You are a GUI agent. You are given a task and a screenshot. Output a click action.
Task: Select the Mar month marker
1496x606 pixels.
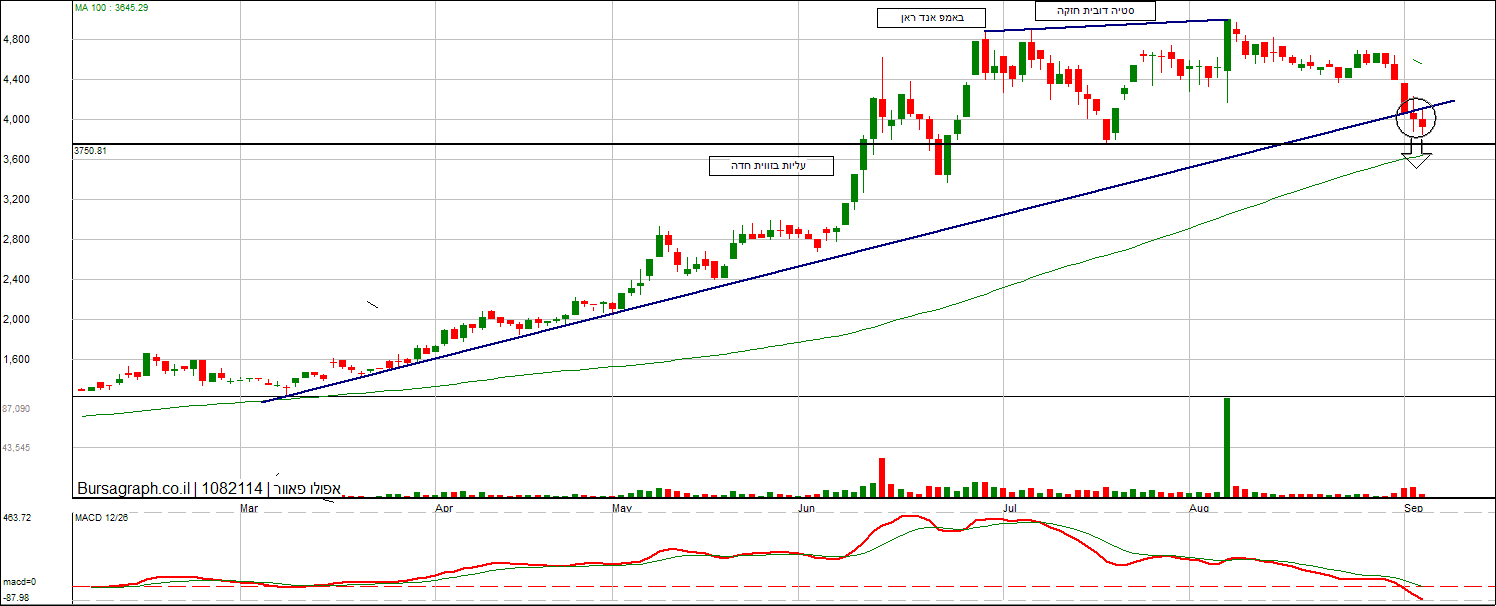pos(250,508)
